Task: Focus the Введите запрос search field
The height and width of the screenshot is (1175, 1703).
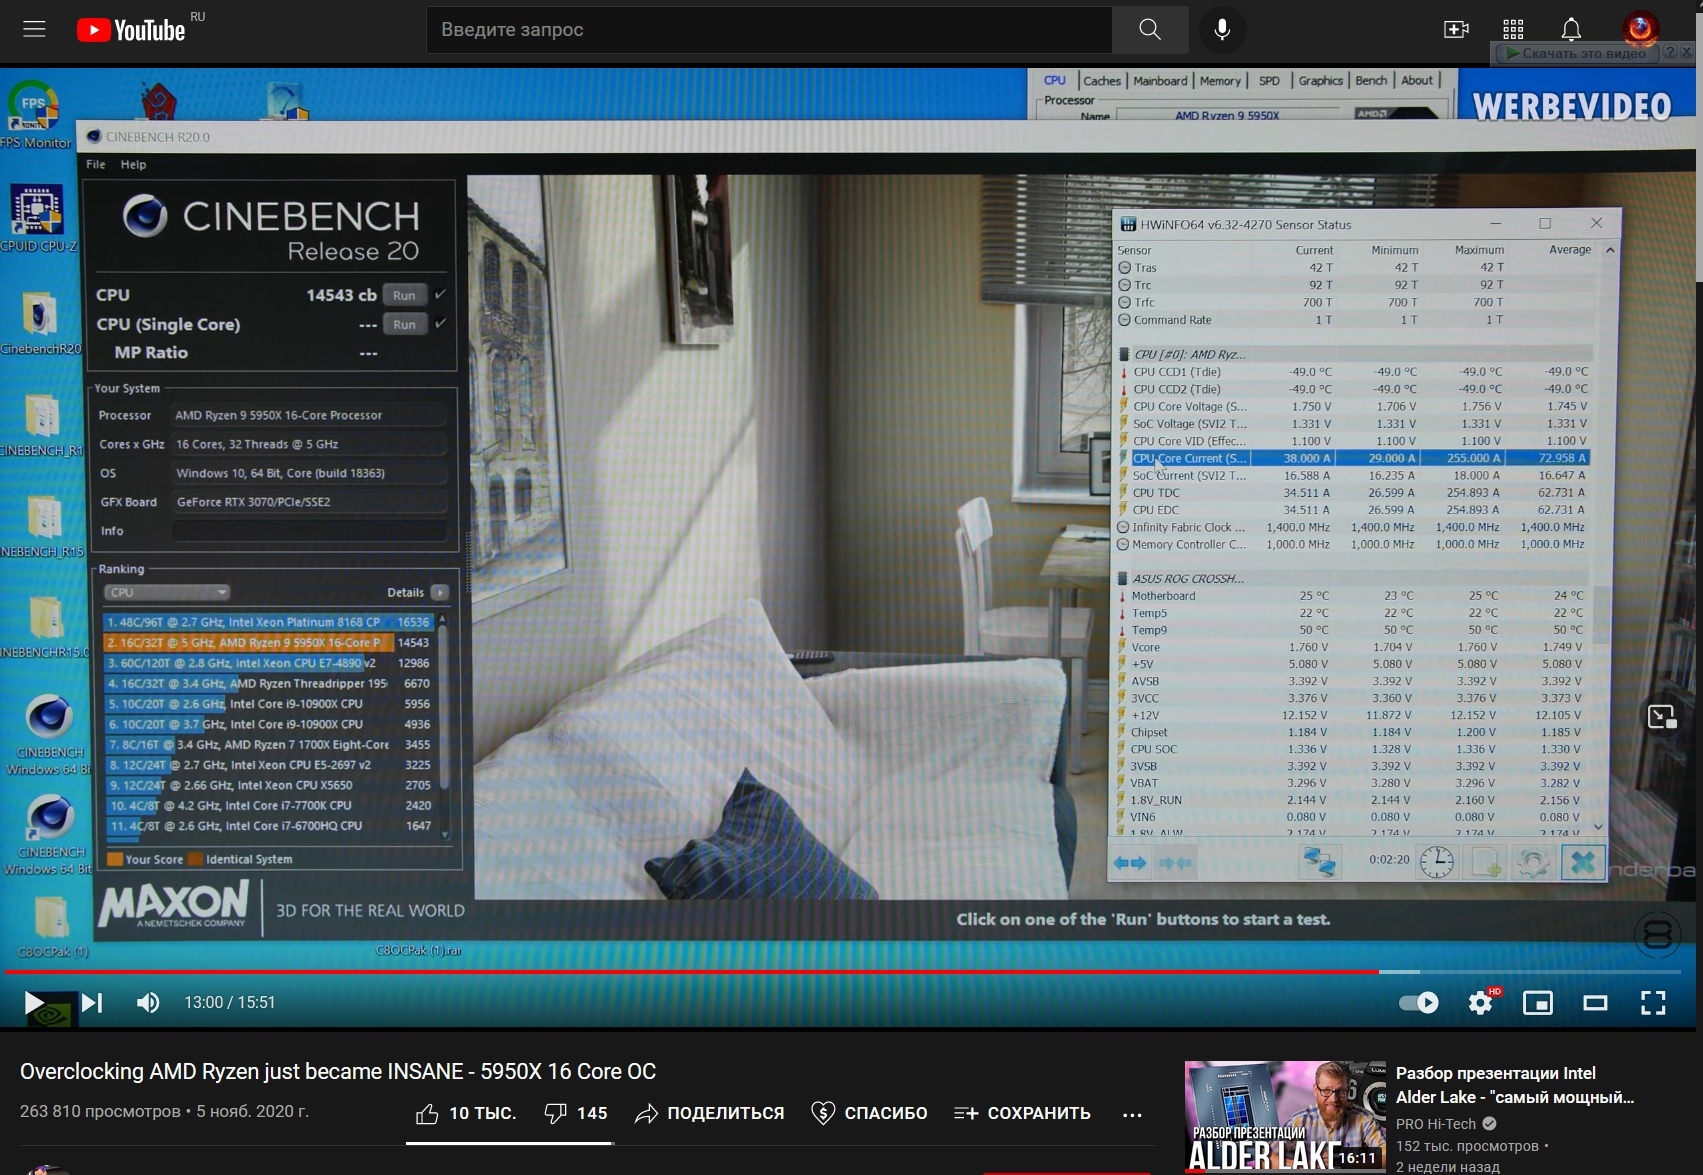Action: pyautogui.click(x=769, y=30)
